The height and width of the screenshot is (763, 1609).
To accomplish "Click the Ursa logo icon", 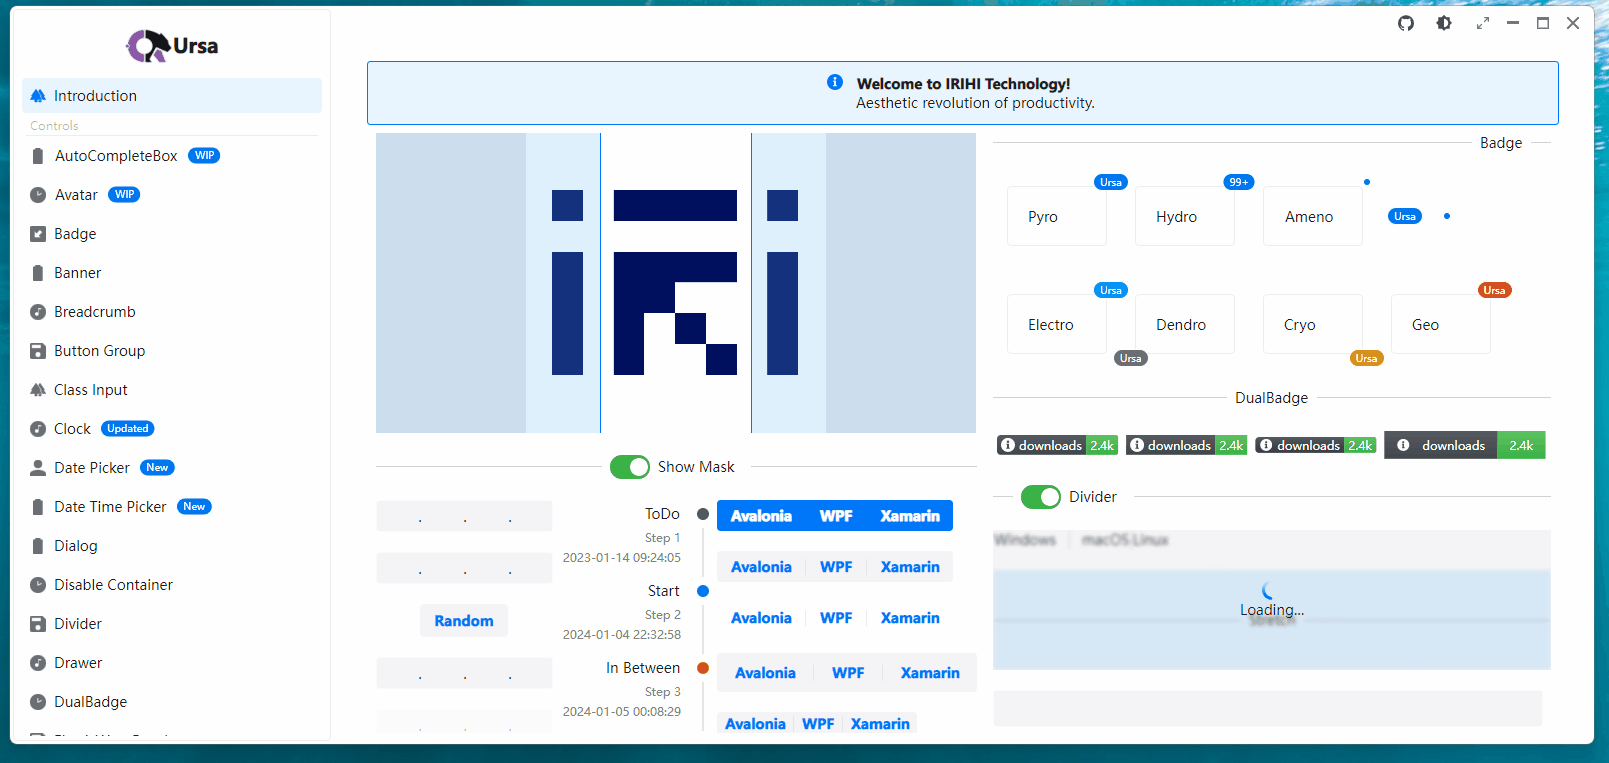I will click(148, 46).
